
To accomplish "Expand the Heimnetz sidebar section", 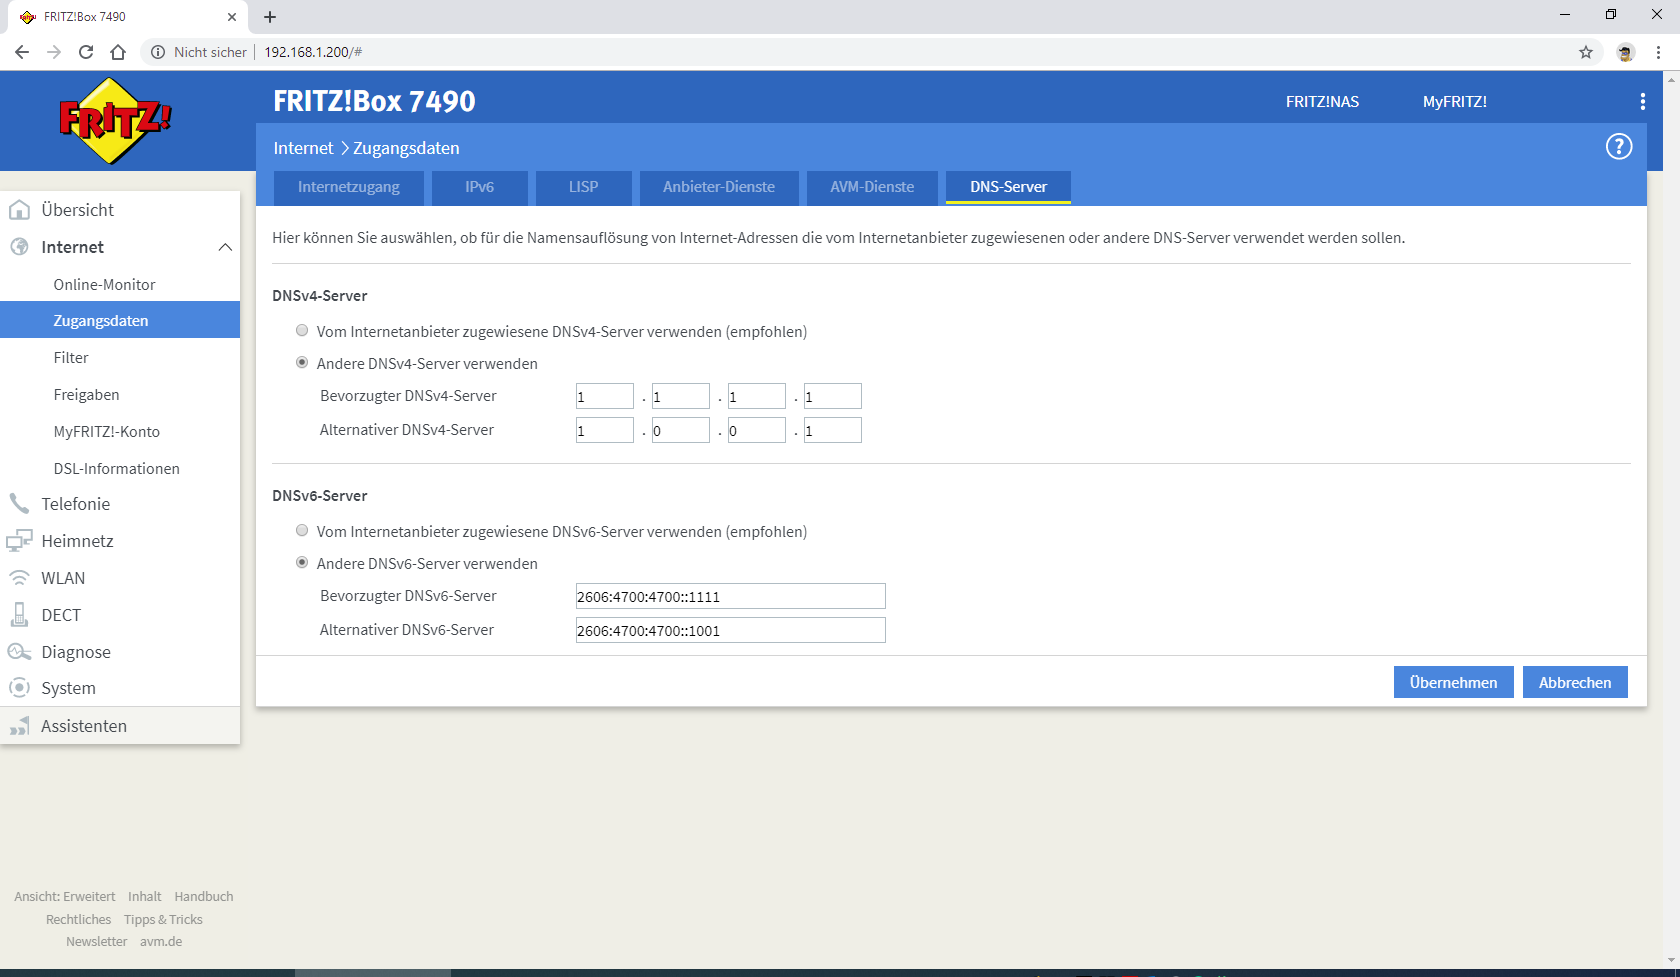I will coord(77,541).
